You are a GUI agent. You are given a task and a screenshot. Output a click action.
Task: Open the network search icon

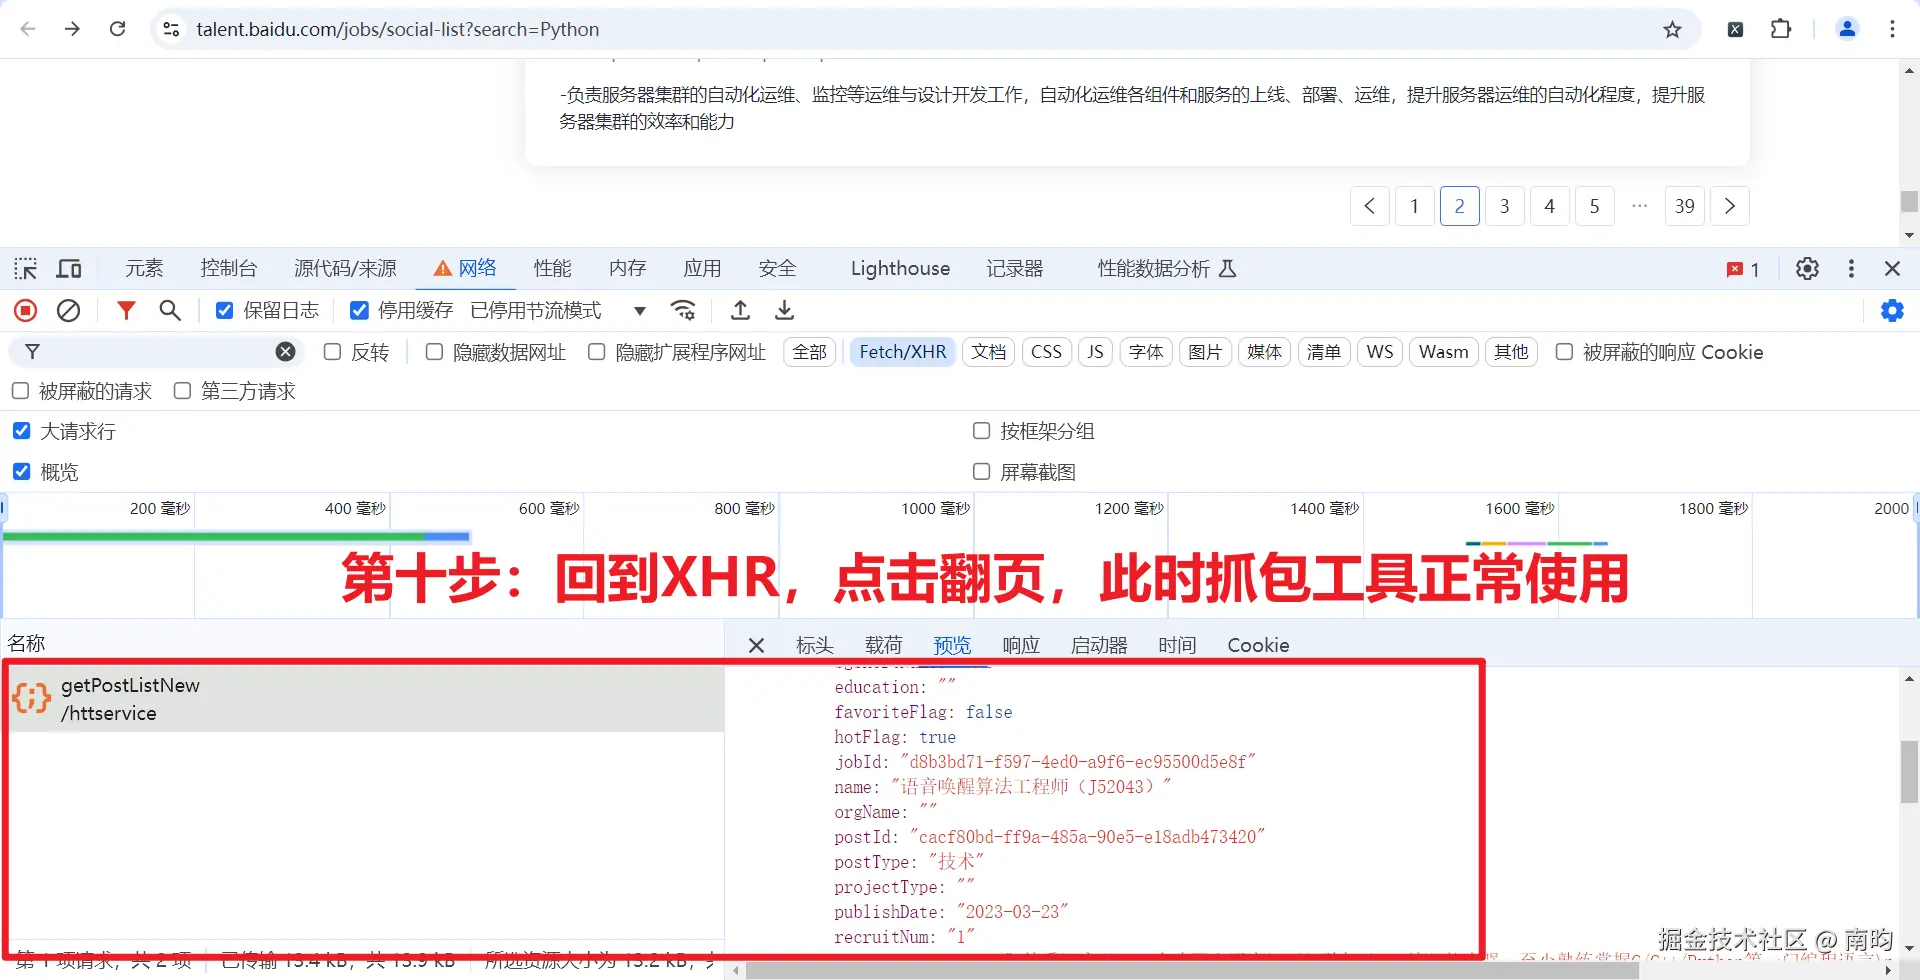click(170, 310)
